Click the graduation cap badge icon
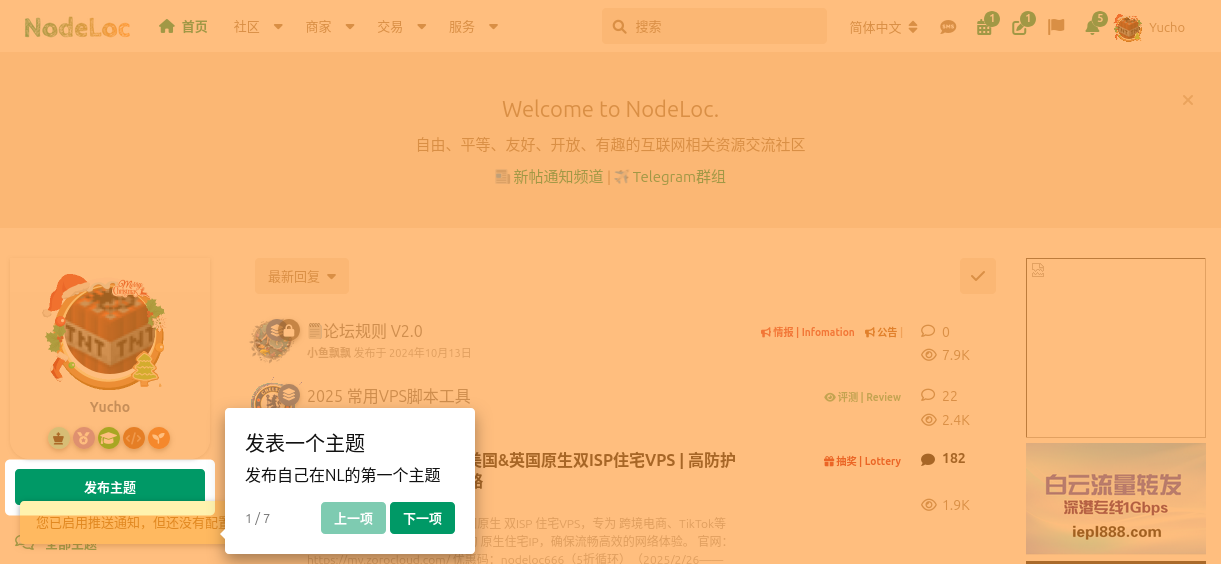 click(109, 438)
